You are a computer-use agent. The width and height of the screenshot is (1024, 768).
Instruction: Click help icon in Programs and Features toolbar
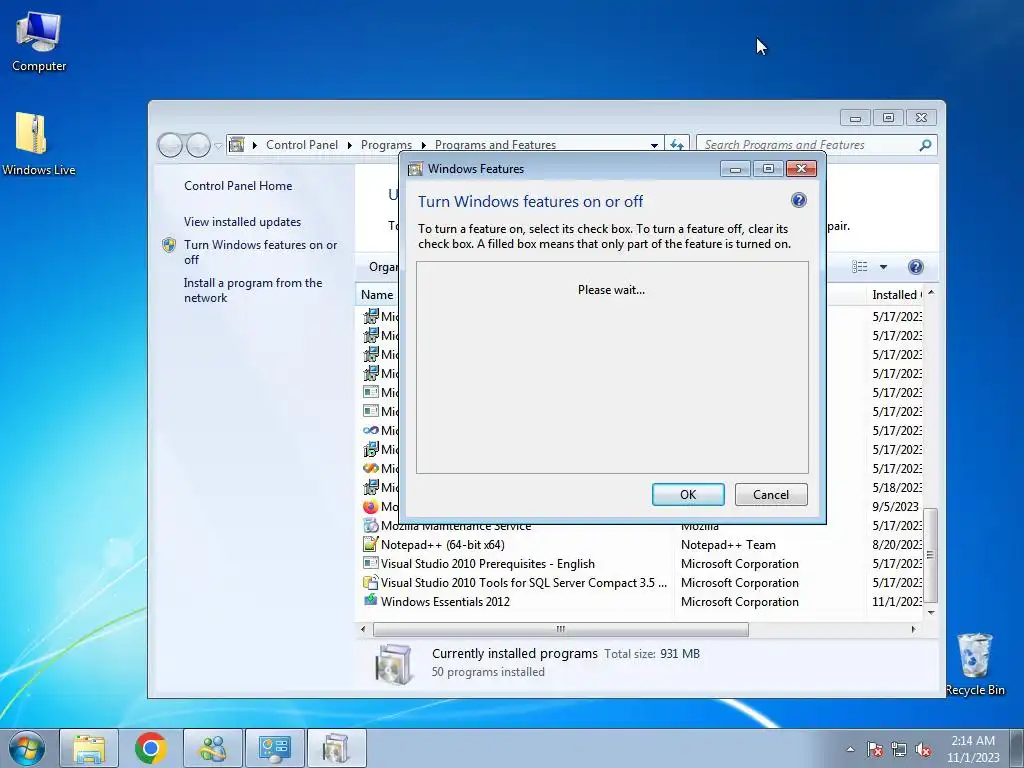(916, 266)
